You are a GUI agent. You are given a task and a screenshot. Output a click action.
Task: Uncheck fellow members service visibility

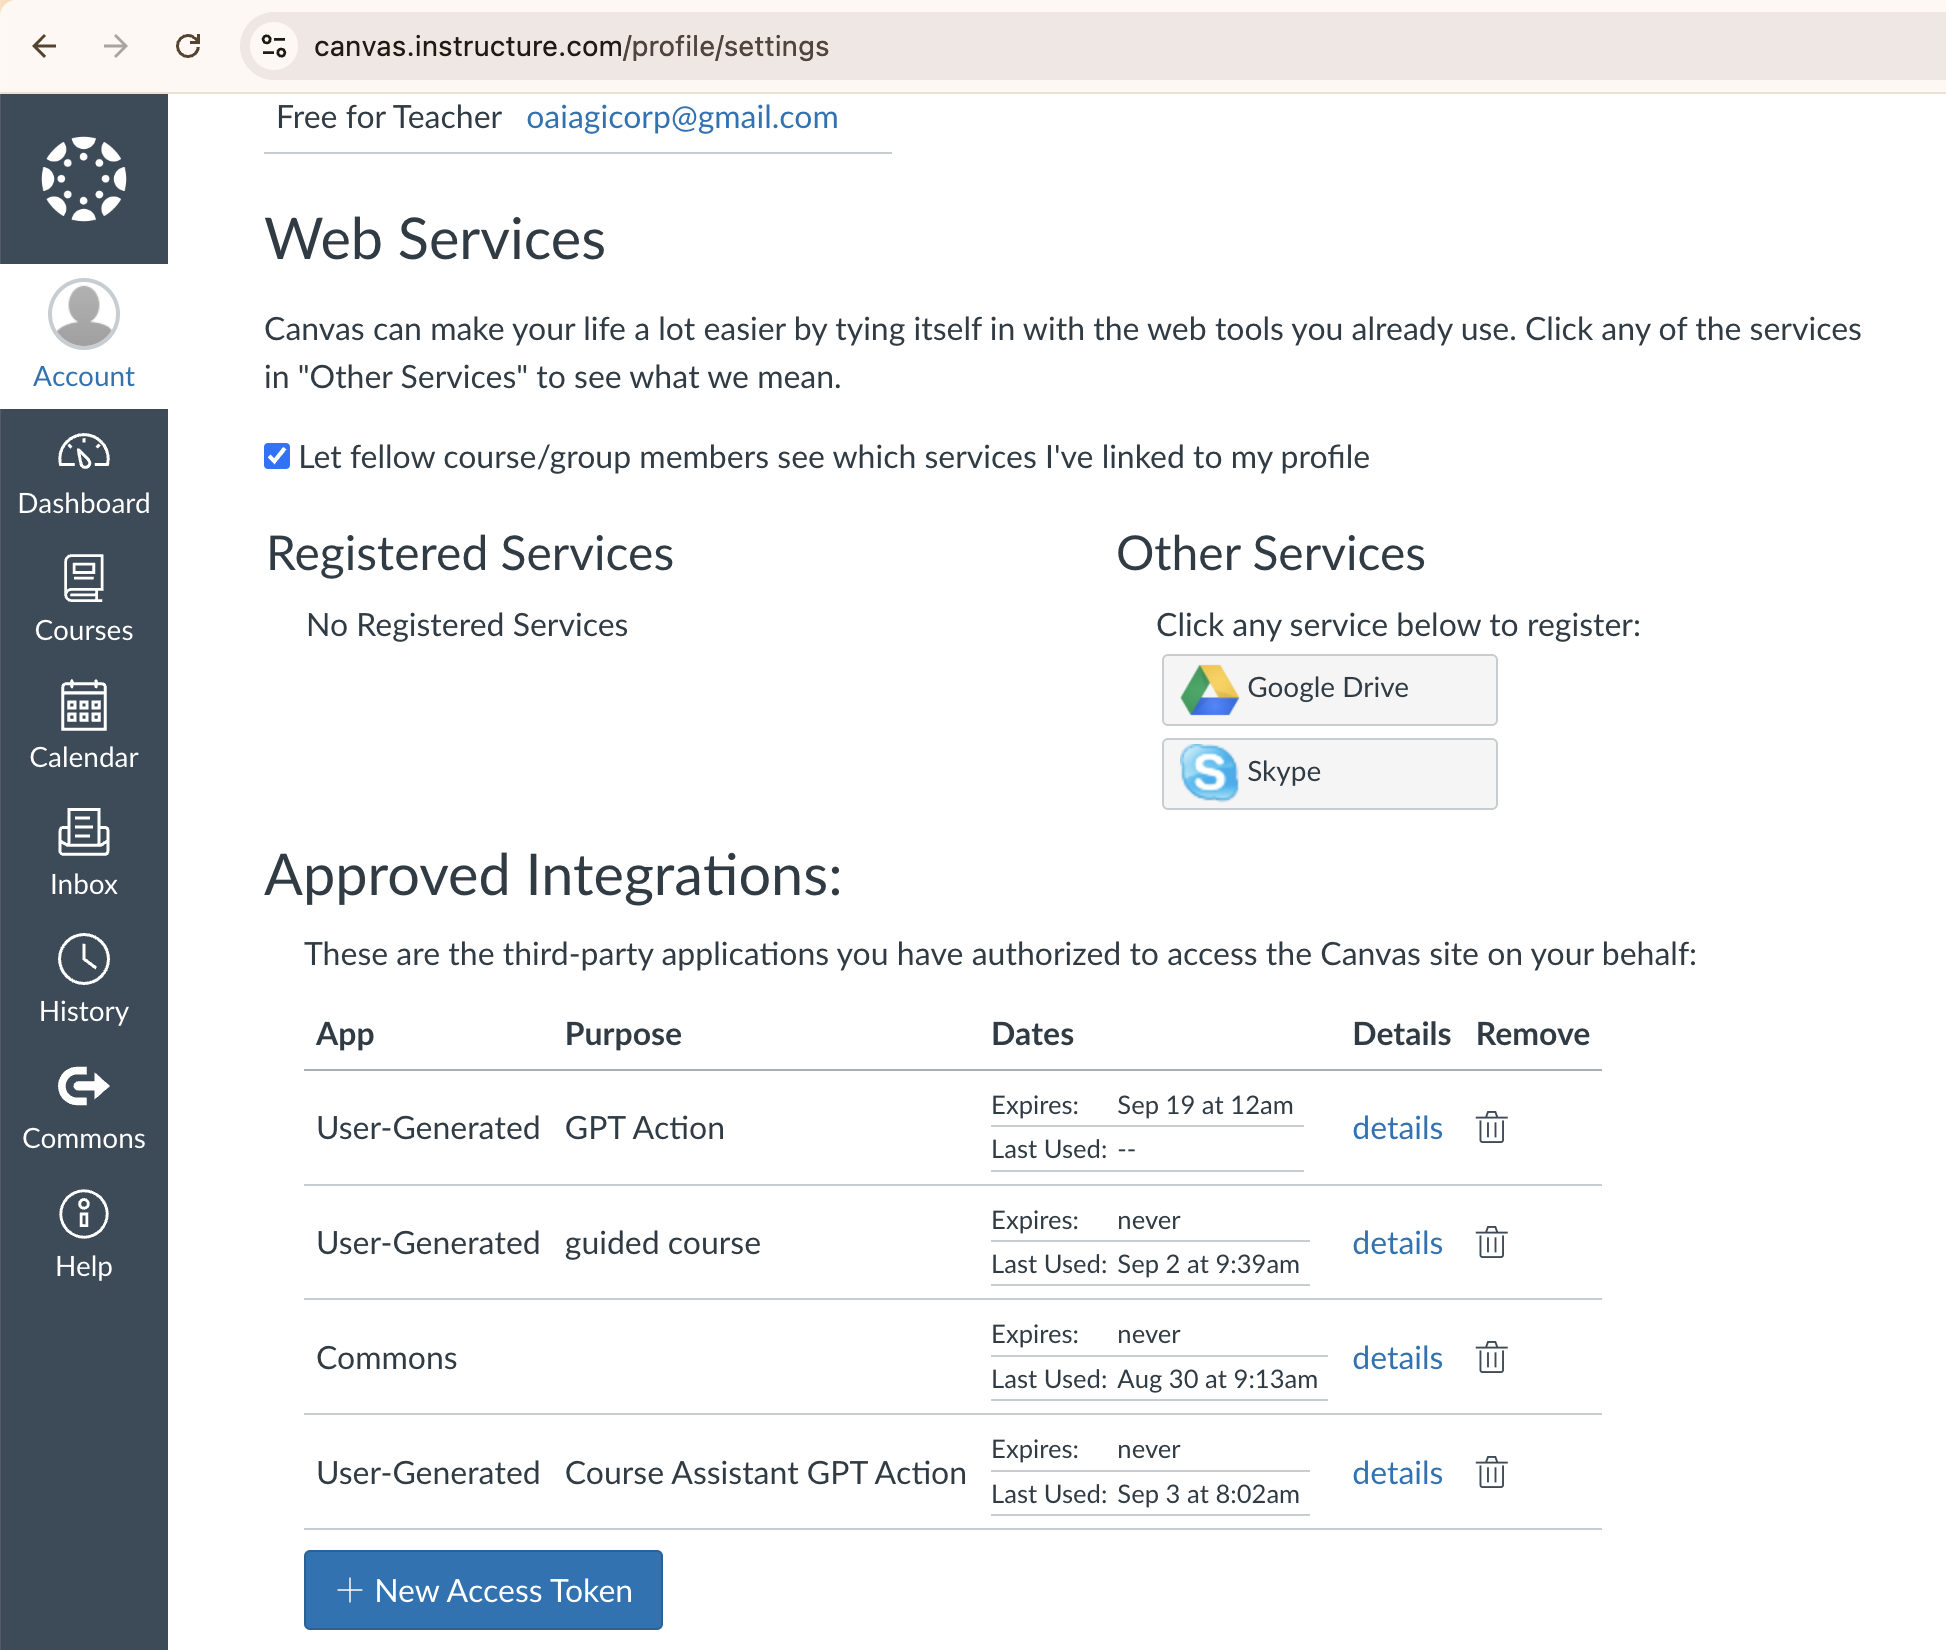pyautogui.click(x=276, y=457)
